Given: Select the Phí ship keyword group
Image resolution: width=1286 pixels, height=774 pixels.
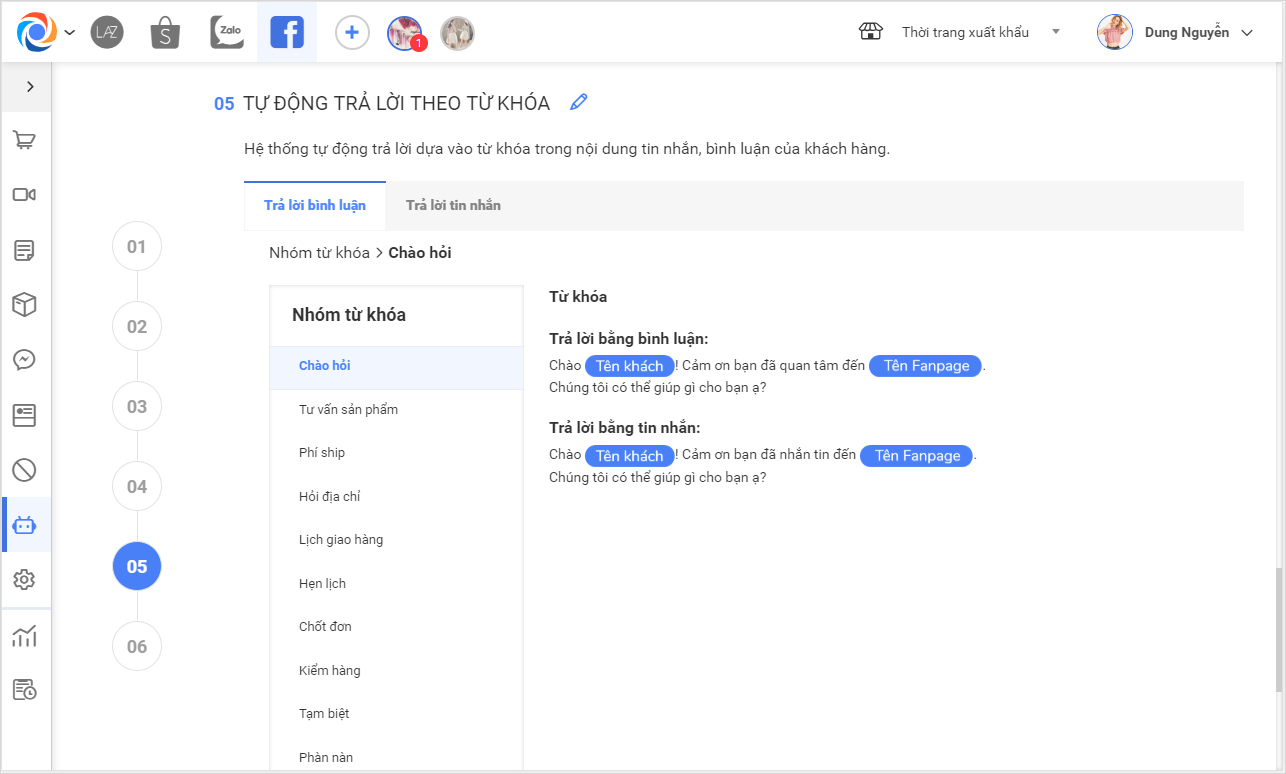Looking at the screenshot, I should 322,453.
